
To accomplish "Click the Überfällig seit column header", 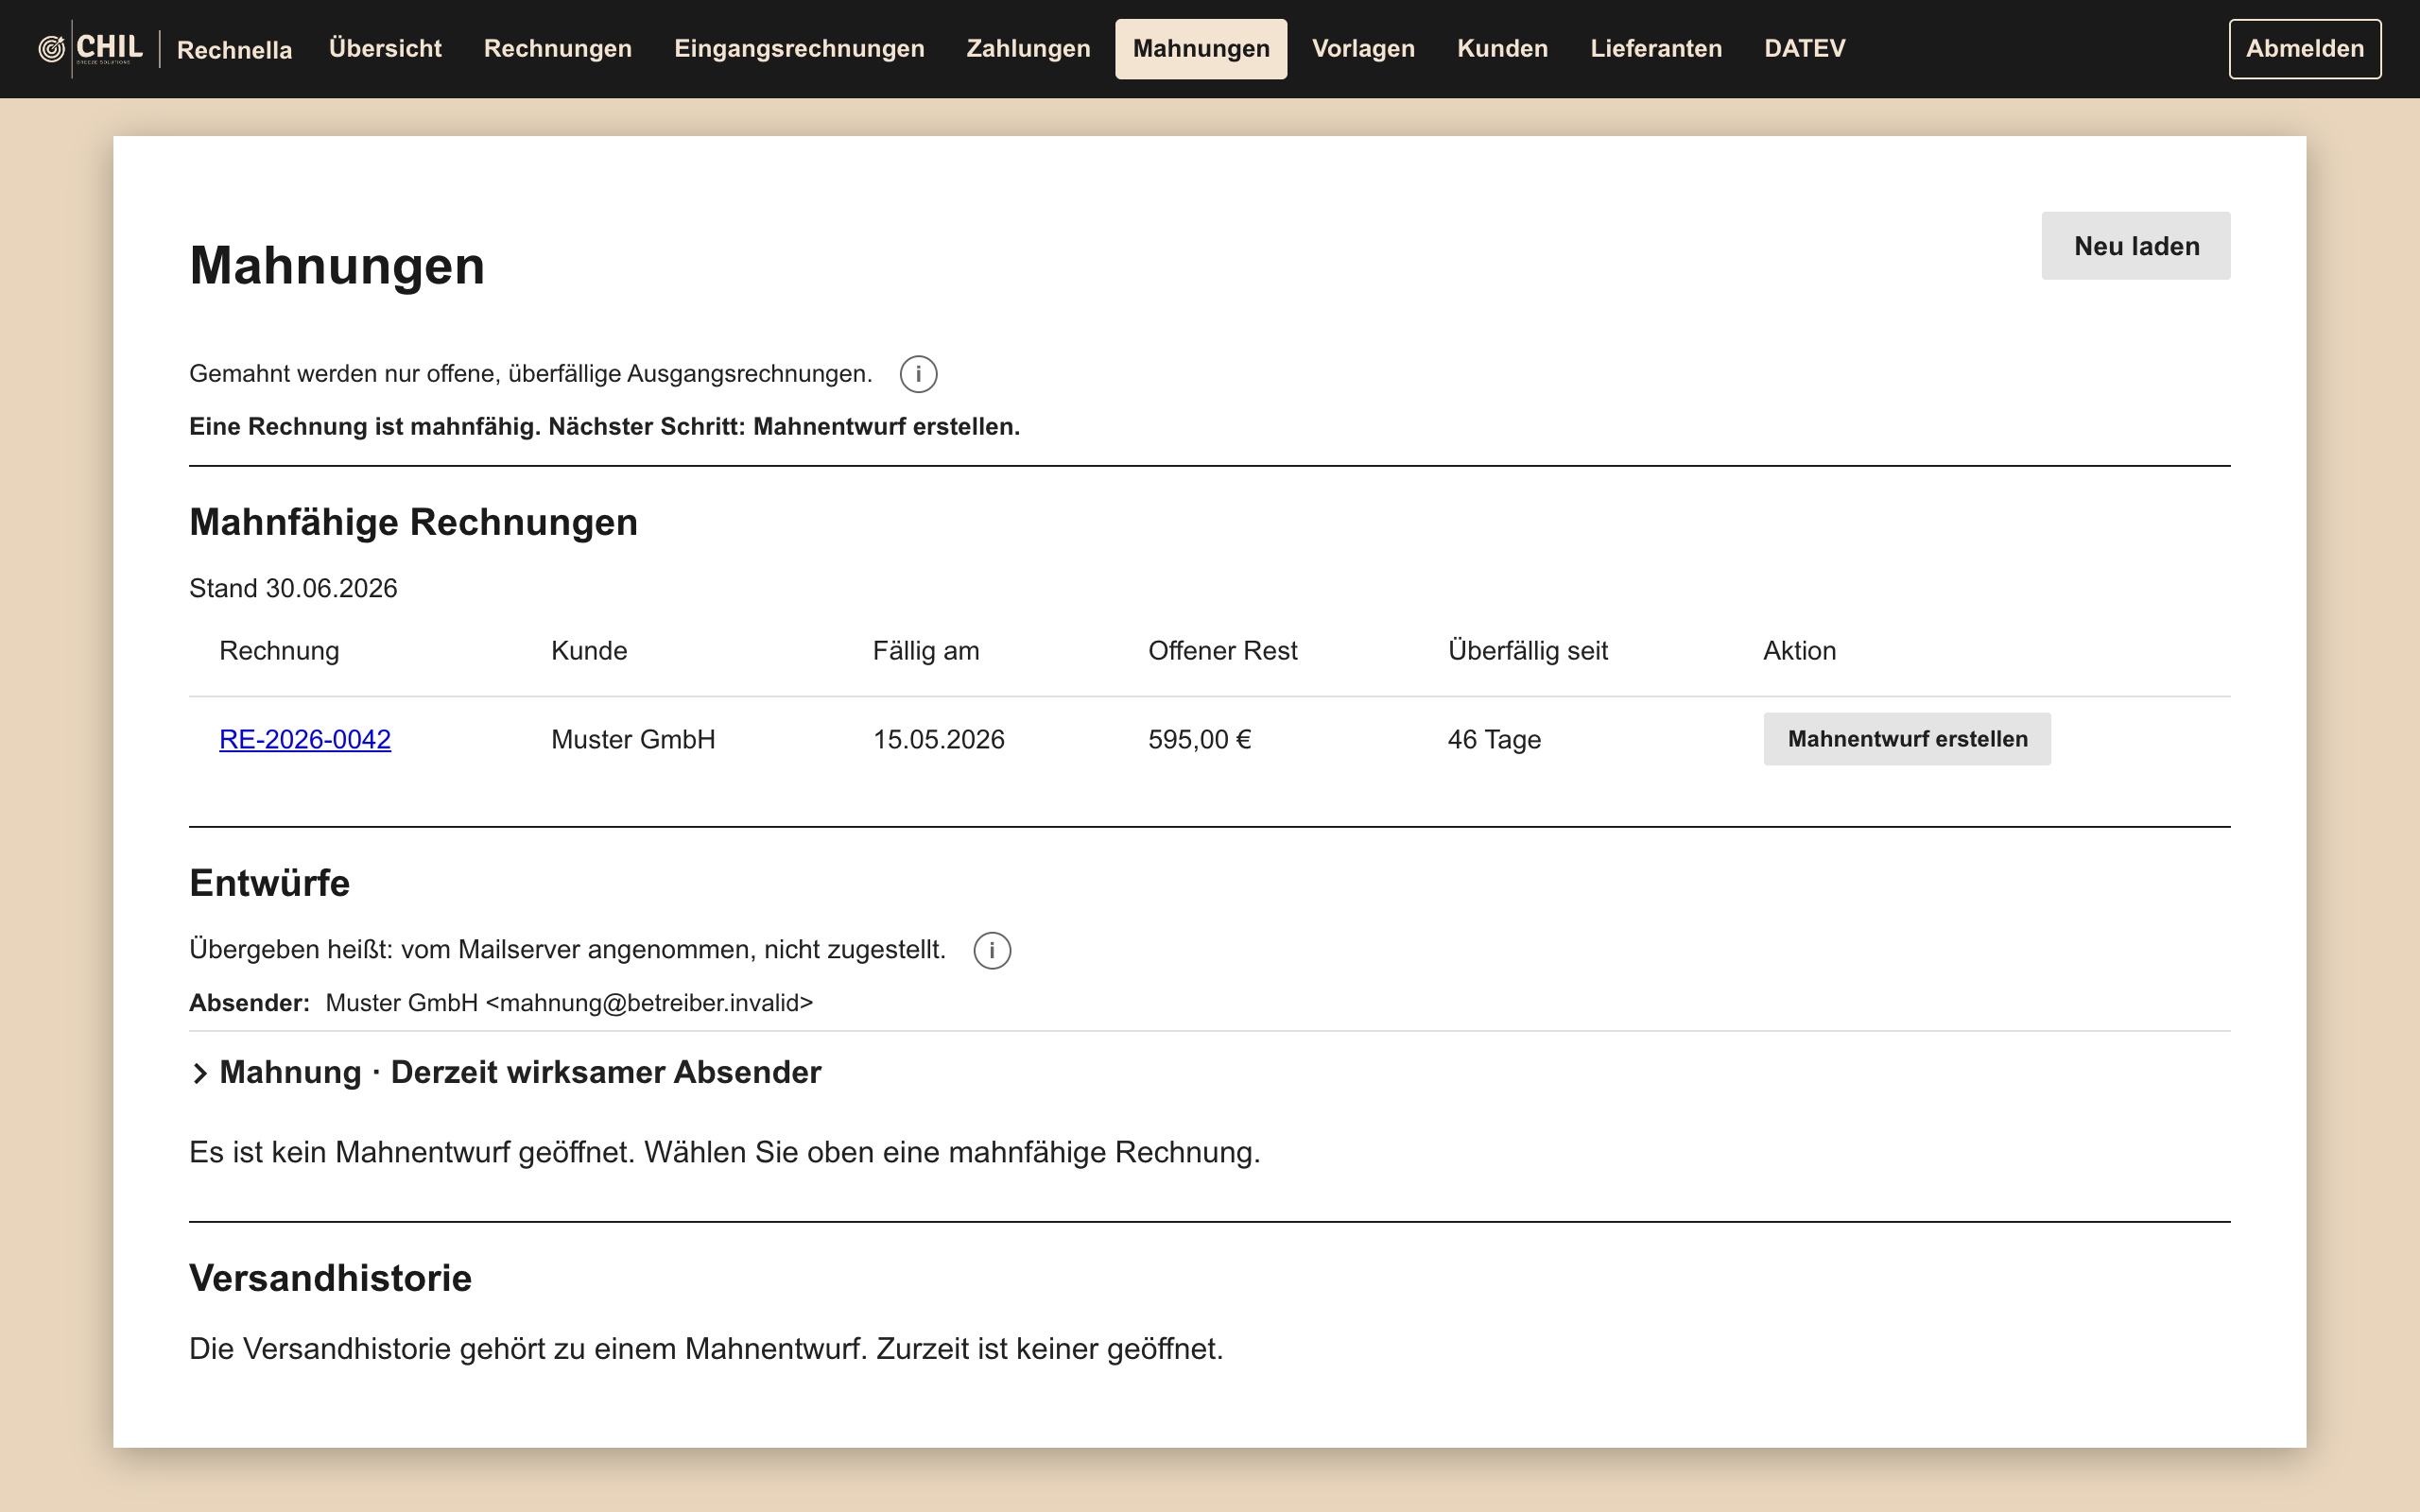I will pyautogui.click(x=1528, y=651).
